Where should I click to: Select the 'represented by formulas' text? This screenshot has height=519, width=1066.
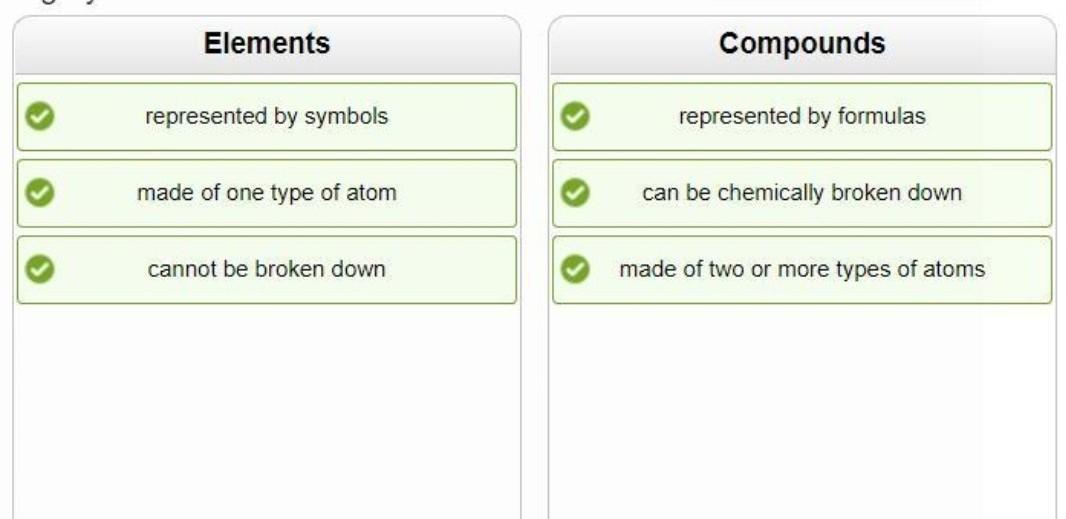tap(802, 117)
